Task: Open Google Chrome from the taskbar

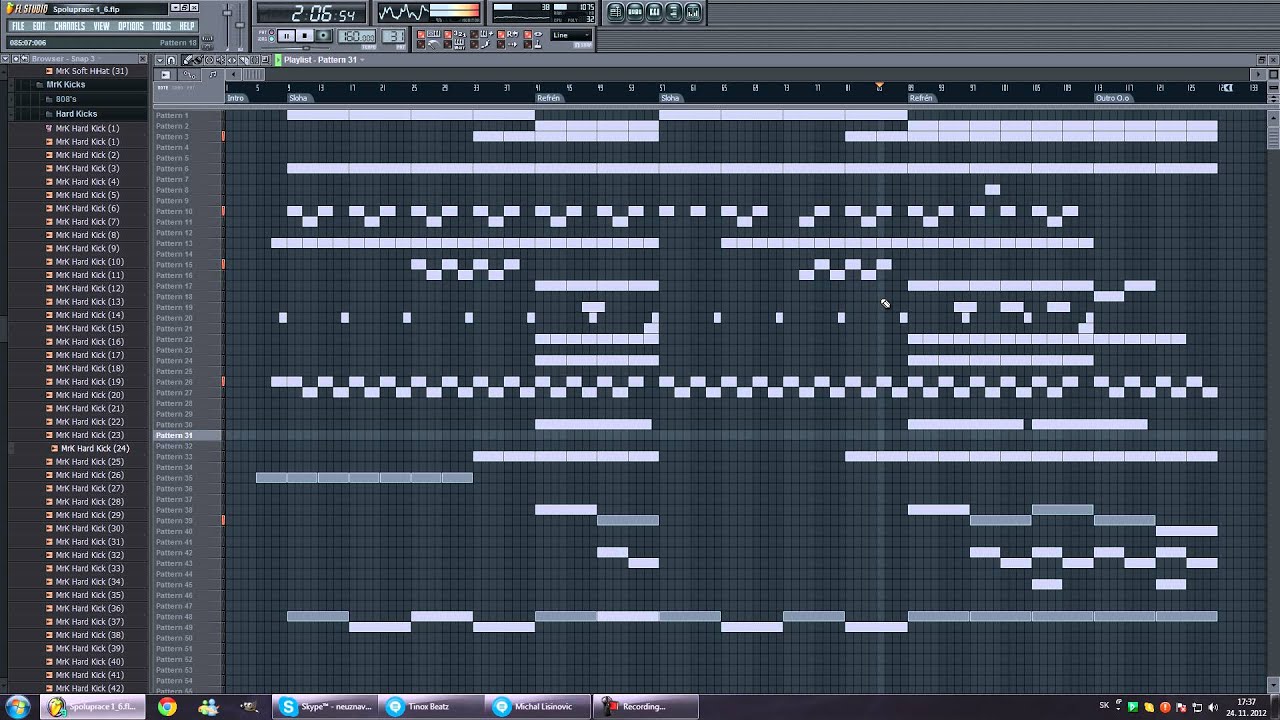Action: (x=167, y=707)
